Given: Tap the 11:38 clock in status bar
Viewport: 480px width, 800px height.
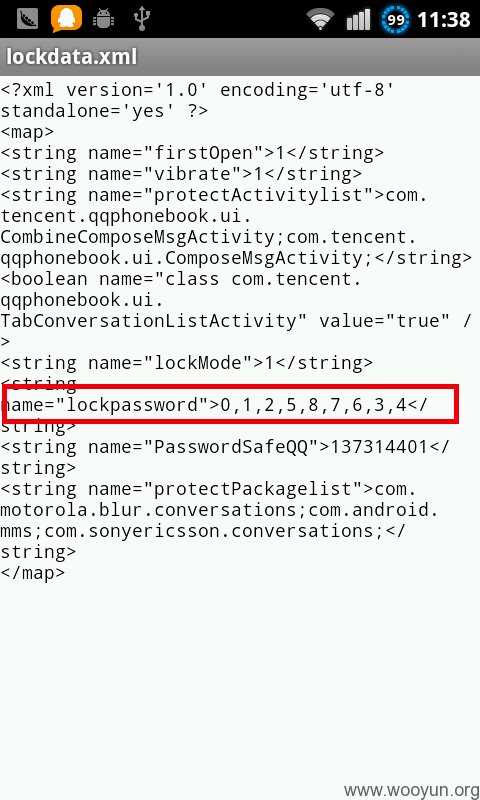Looking at the screenshot, I should point(444,19).
